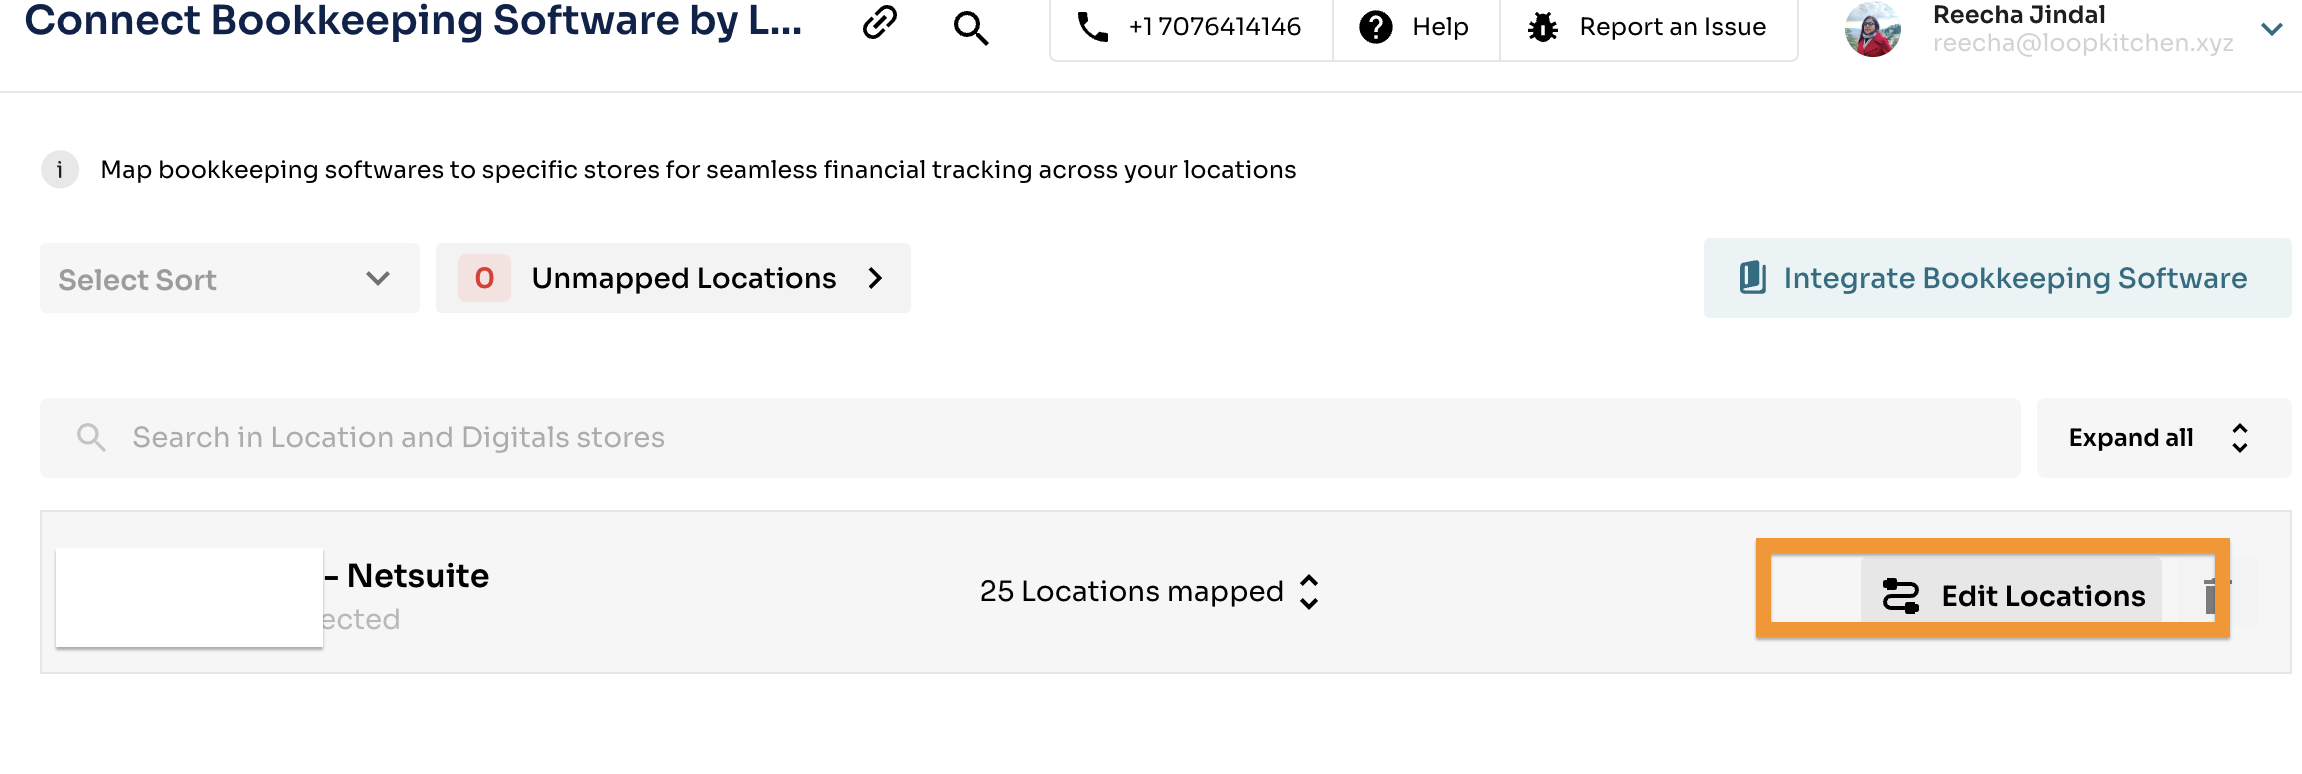Viewport: 2302px width, 774px height.
Task: Click the copy link chain icon
Action: pyautogui.click(x=879, y=24)
